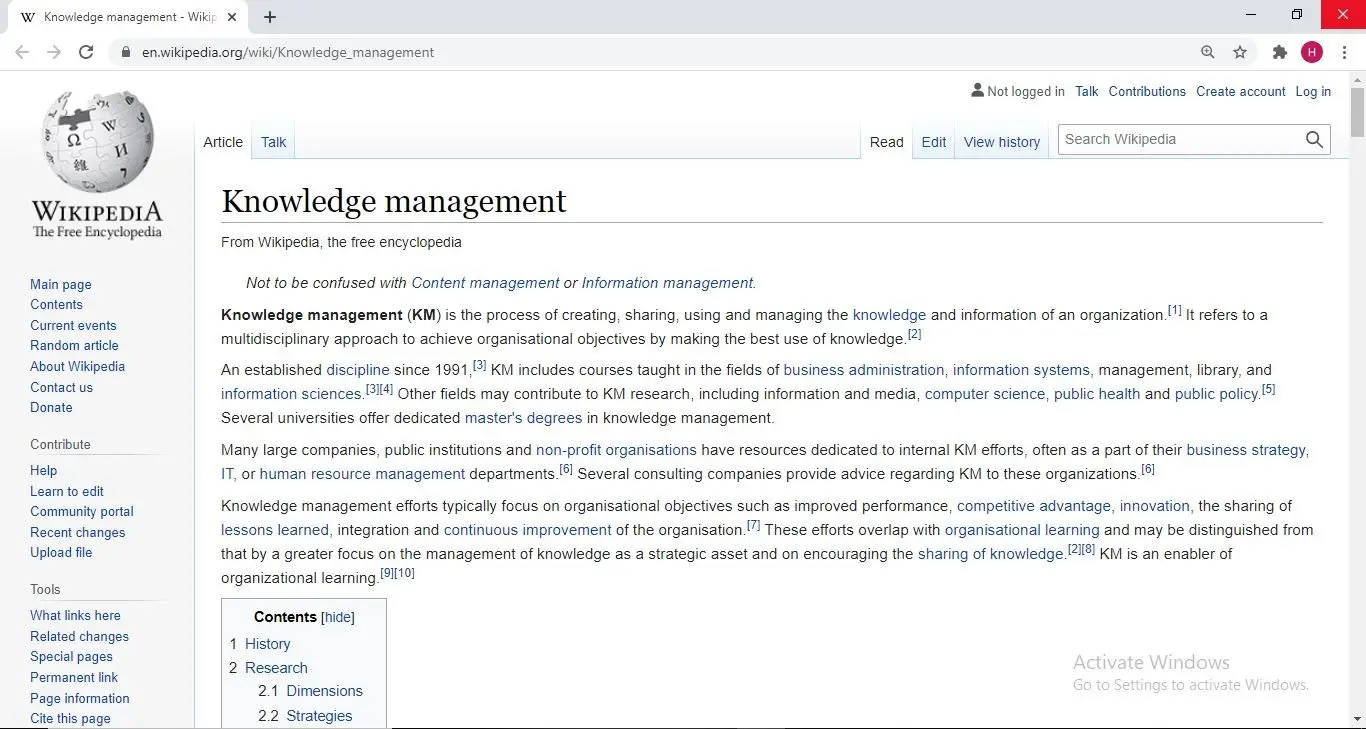The width and height of the screenshot is (1366, 729).
Task: Click the Wikipedia search magnifier button
Action: (x=1314, y=140)
